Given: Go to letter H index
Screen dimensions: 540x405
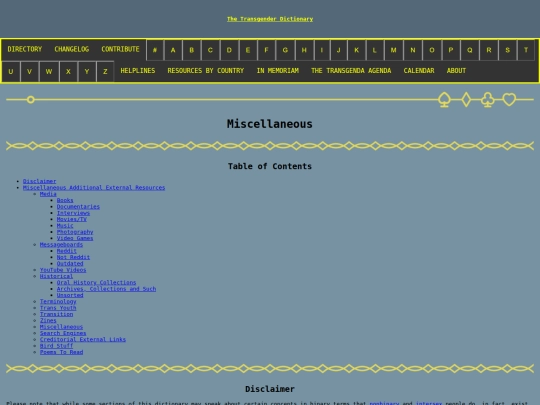Looking at the screenshot, I should (x=304, y=50).
